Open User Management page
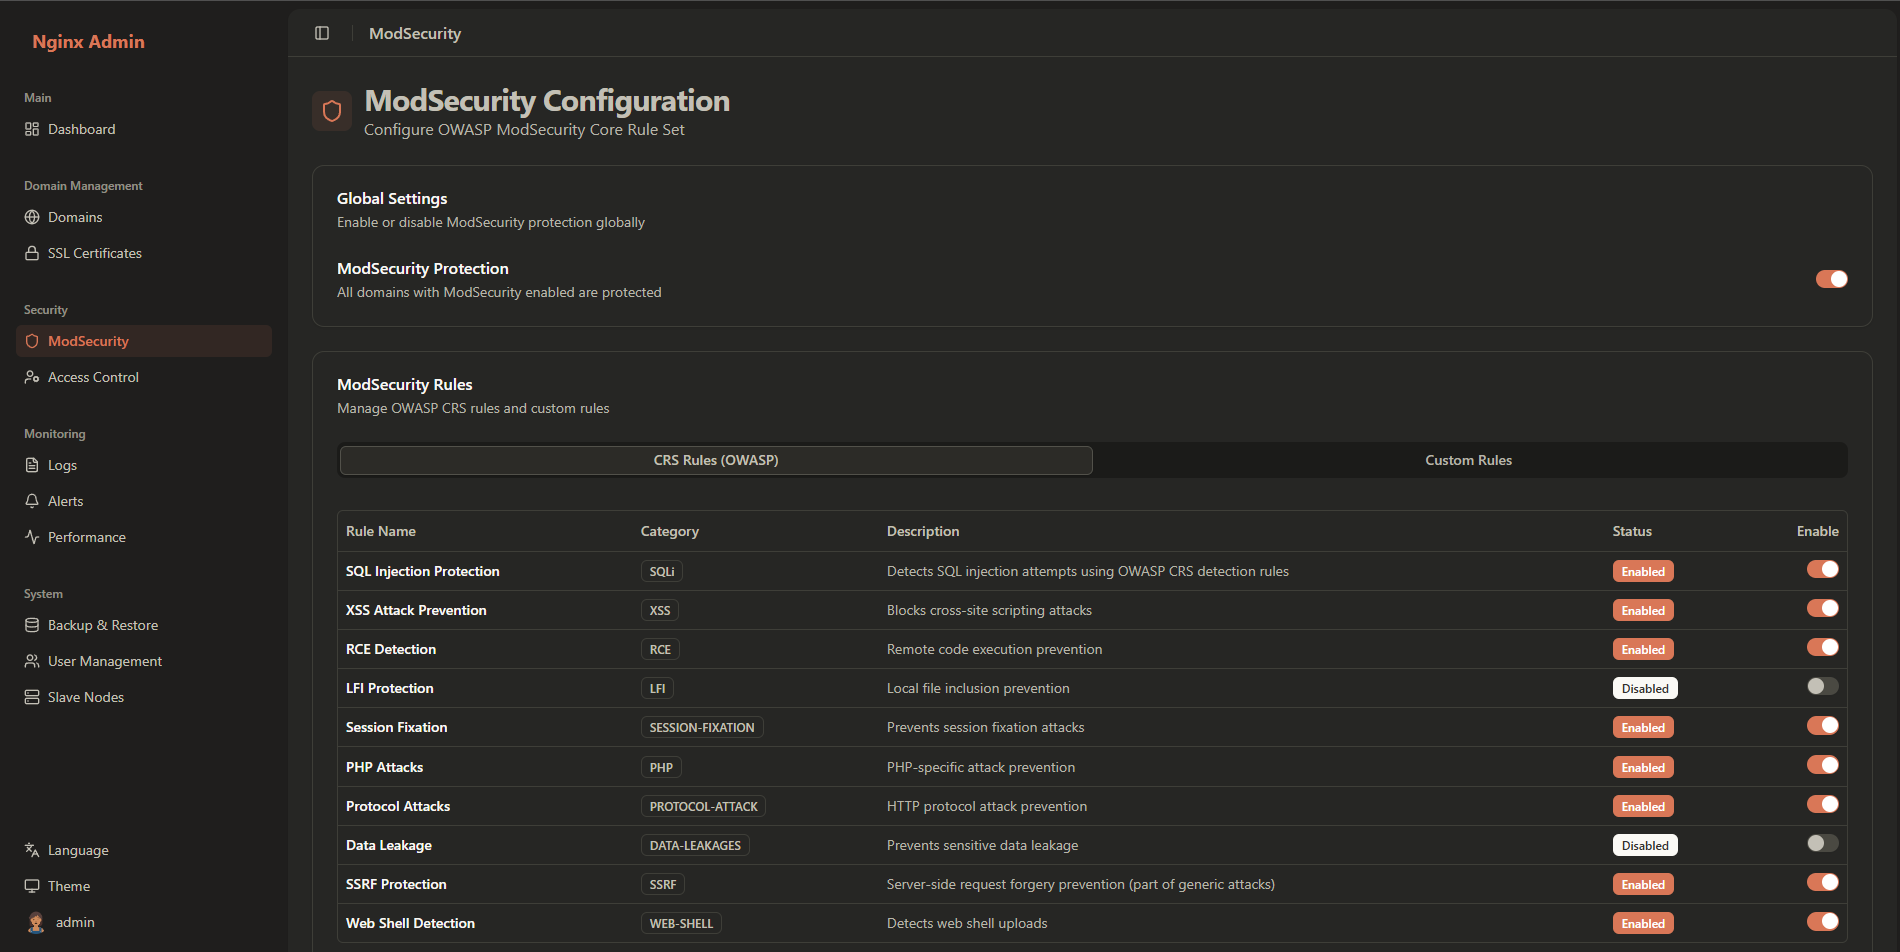 (104, 661)
